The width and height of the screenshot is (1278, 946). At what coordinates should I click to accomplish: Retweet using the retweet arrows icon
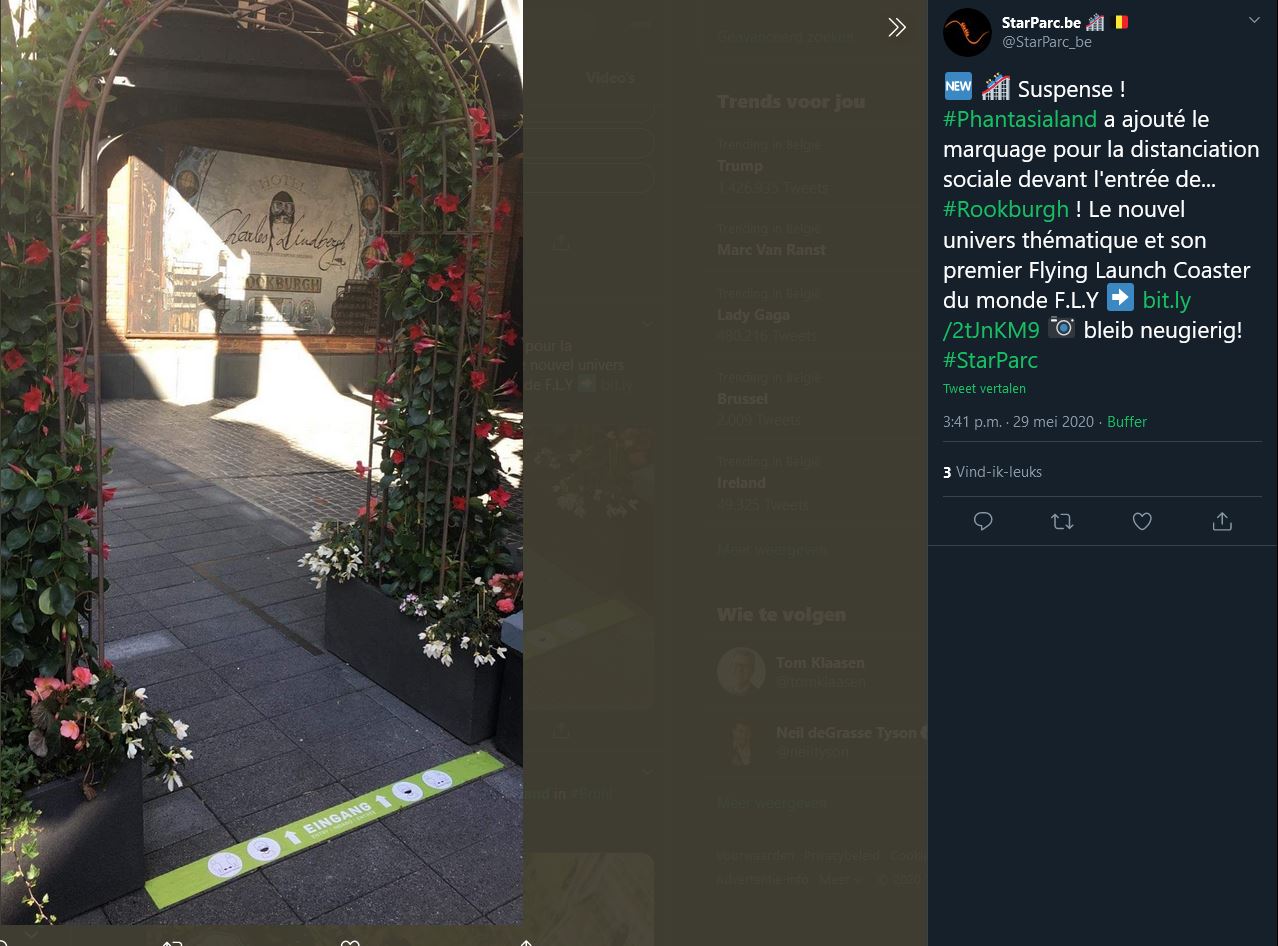coord(1062,521)
